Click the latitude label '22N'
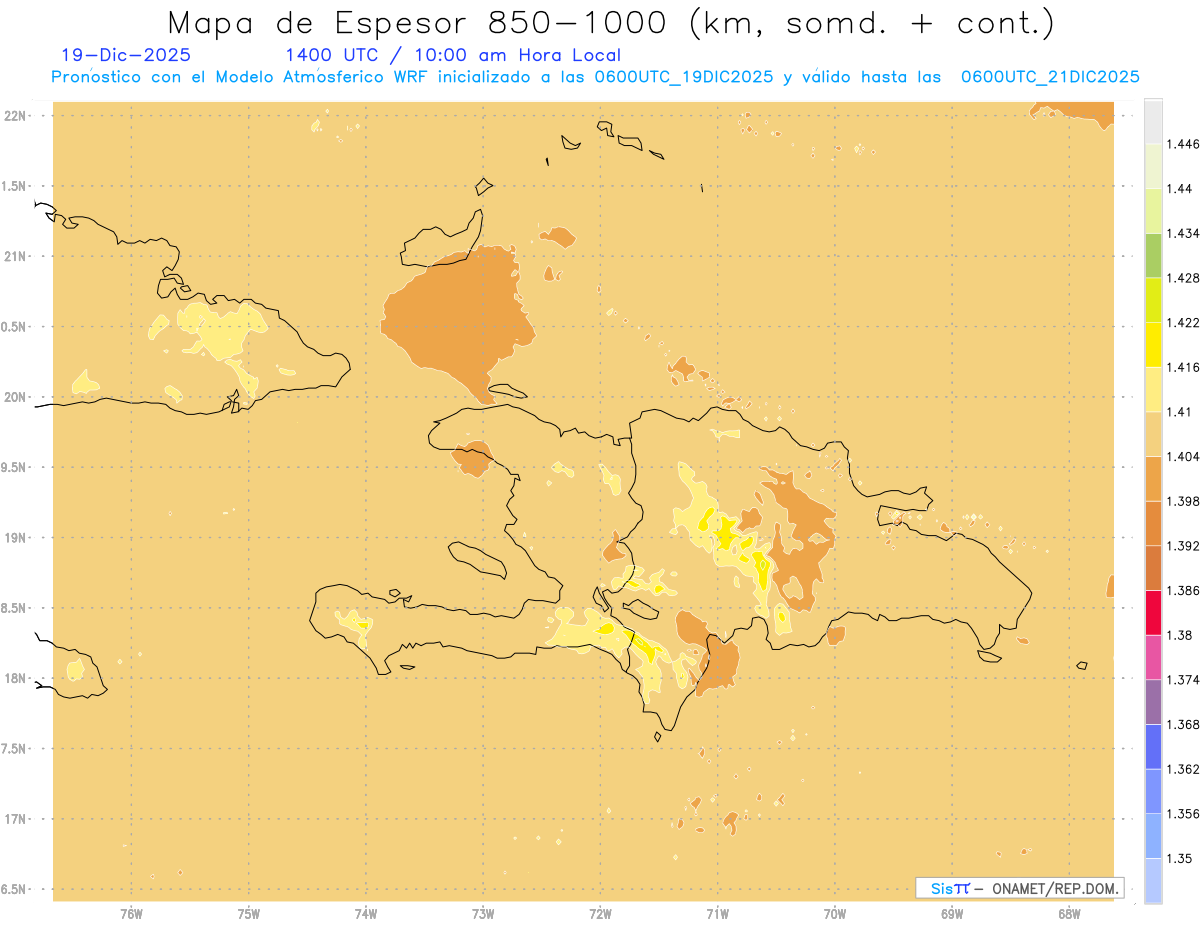Image resolution: width=1200 pixels, height=927 pixels. tap(15, 116)
